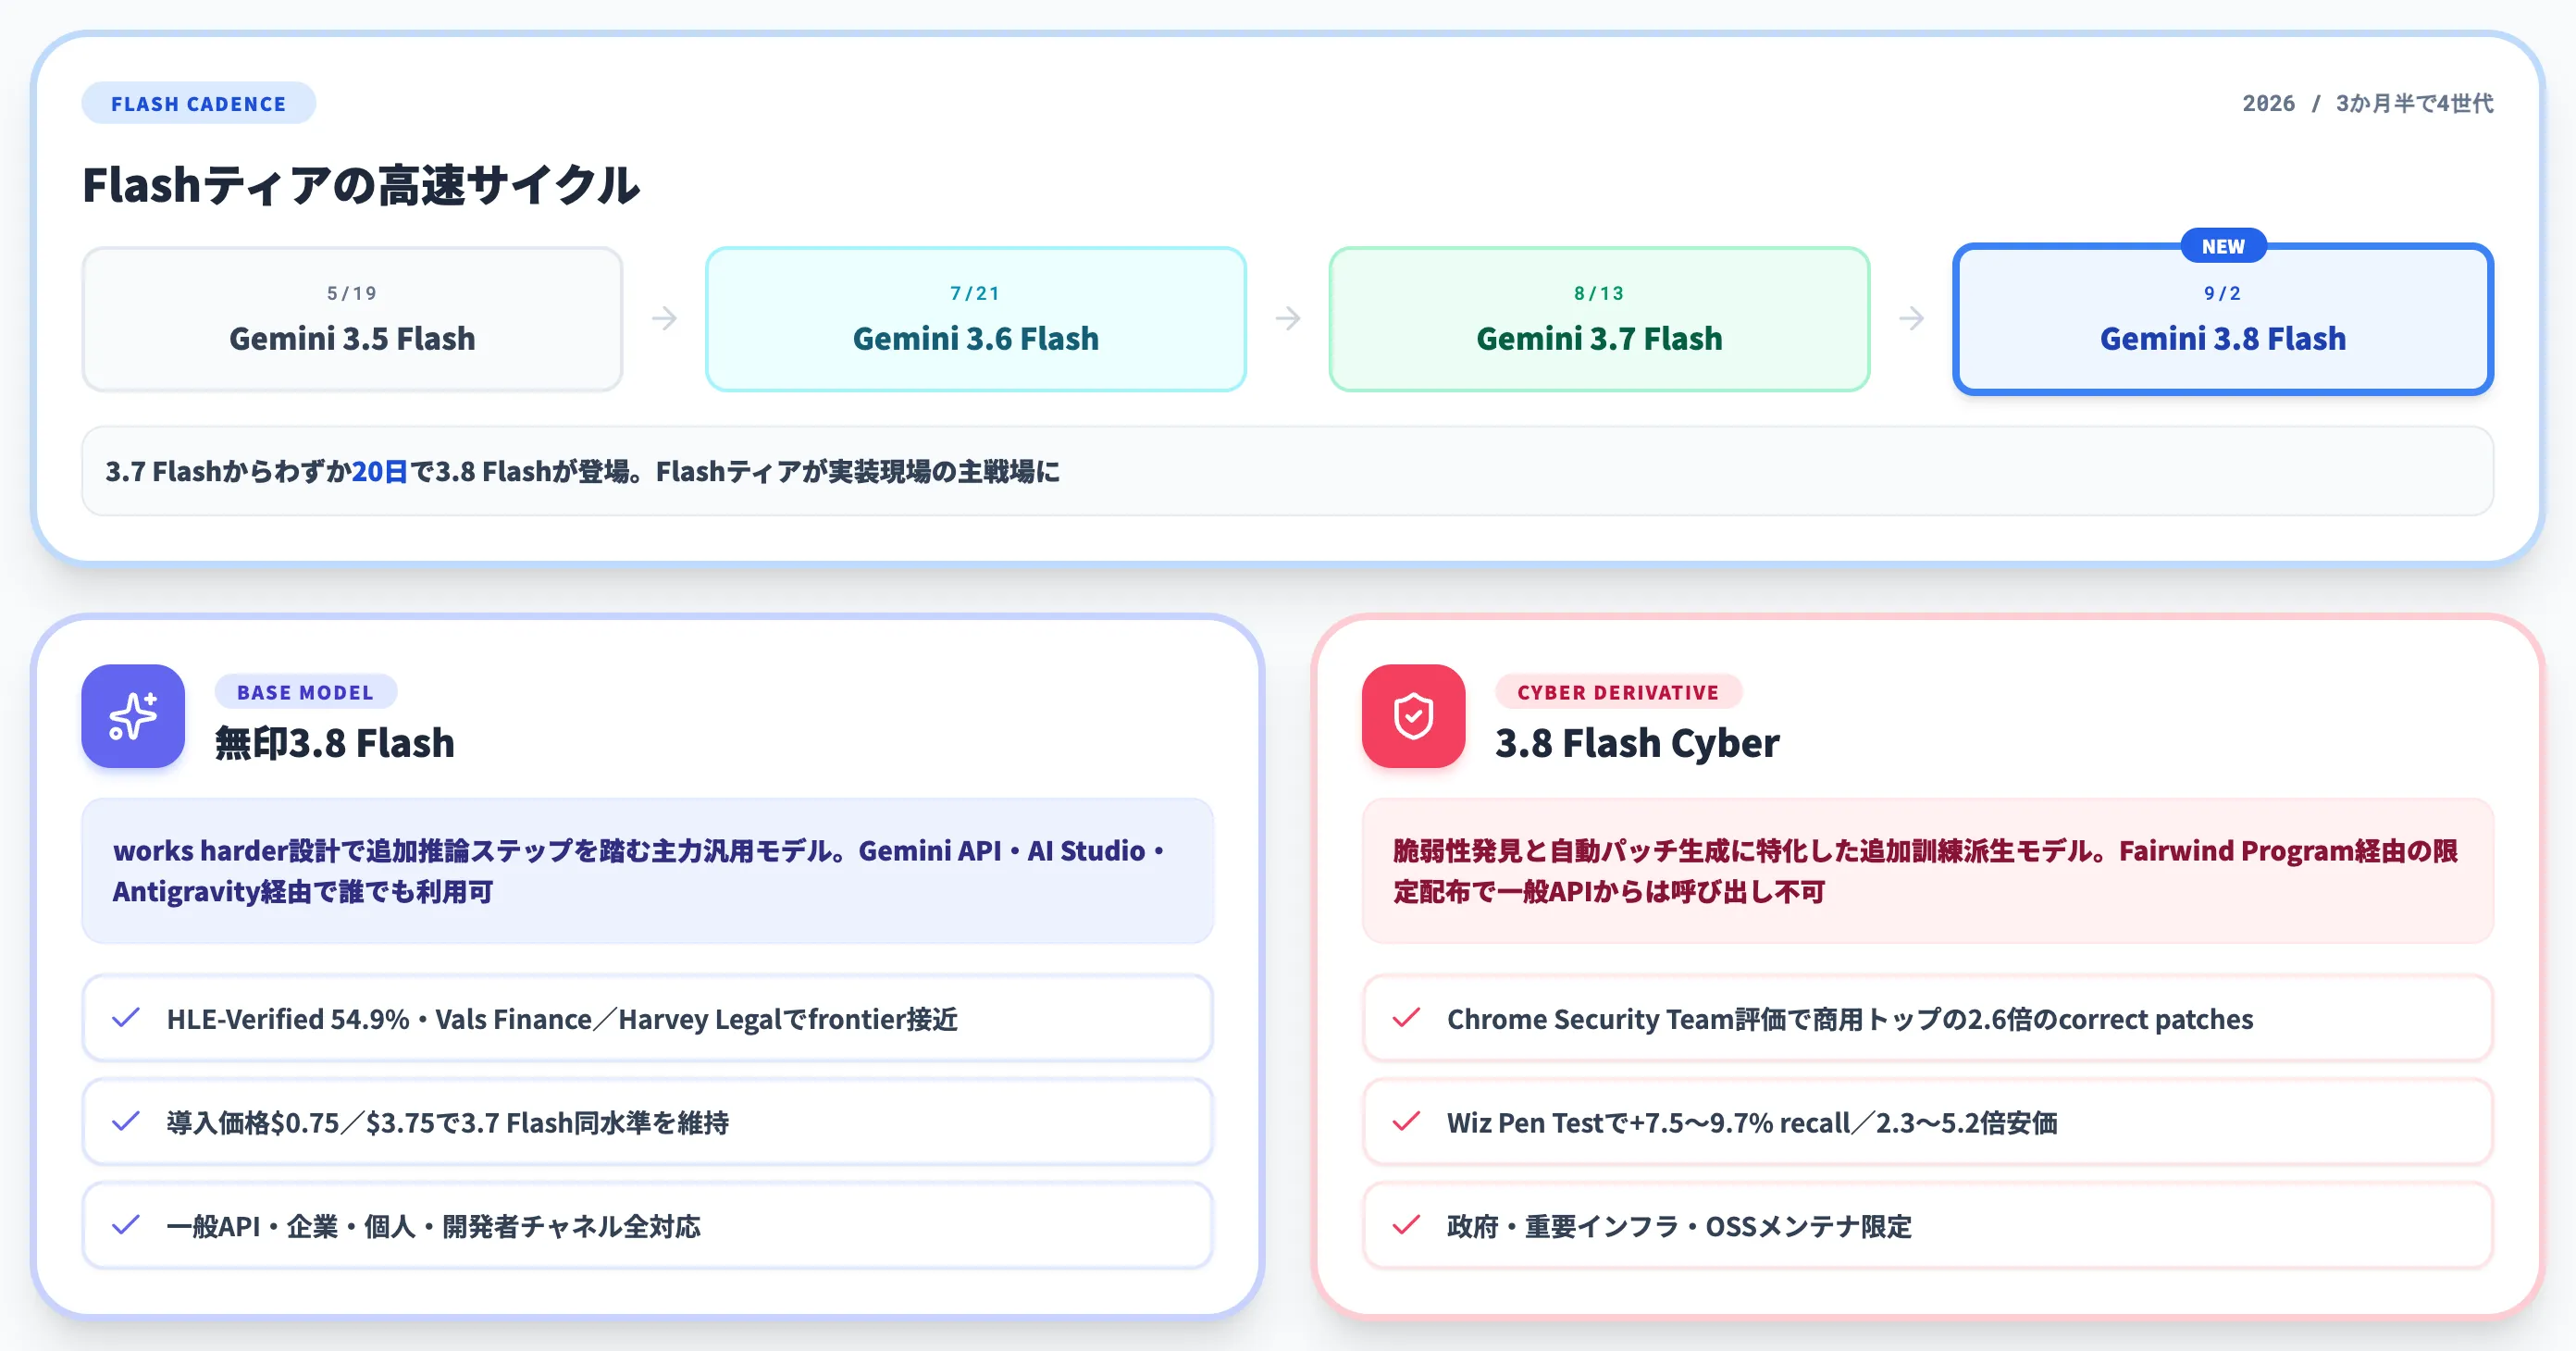Click the 7/21 date label
The width and height of the screenshot is (2576, 1351).
[976, 293]
